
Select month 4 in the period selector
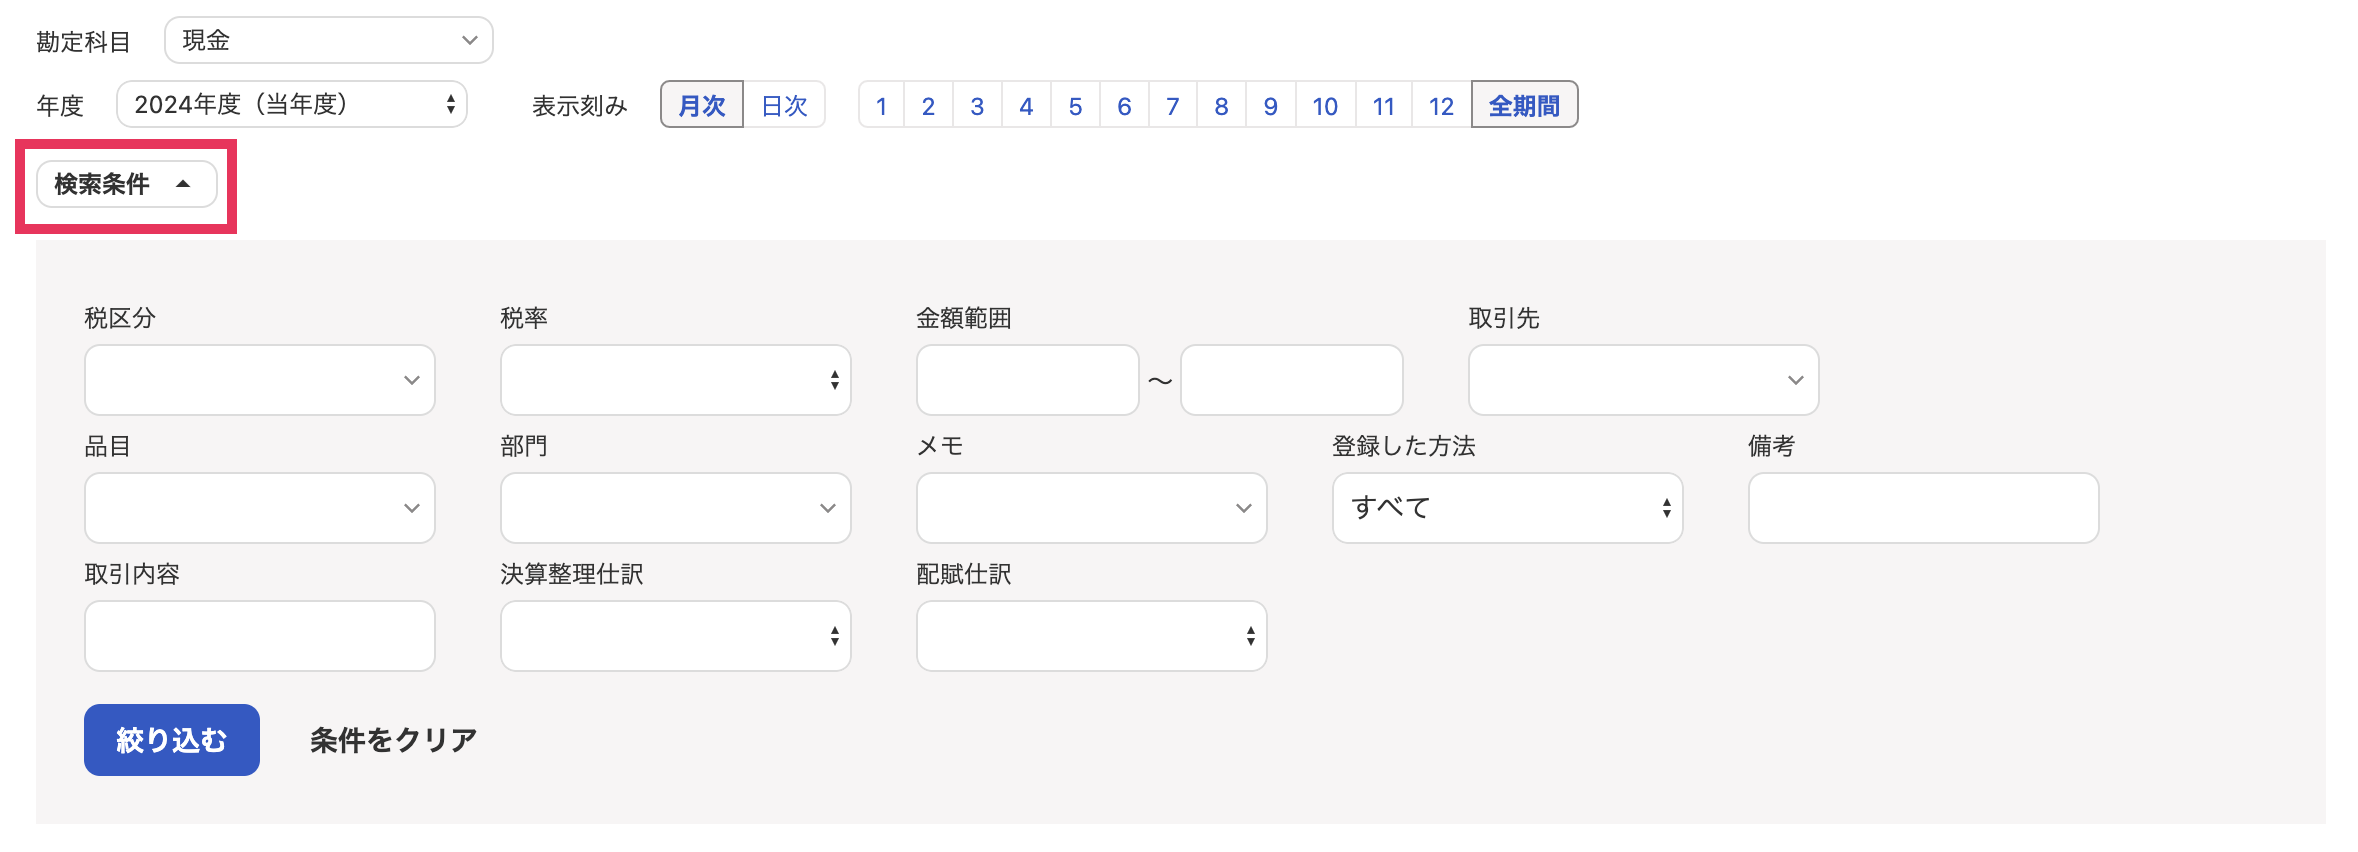1026,105
